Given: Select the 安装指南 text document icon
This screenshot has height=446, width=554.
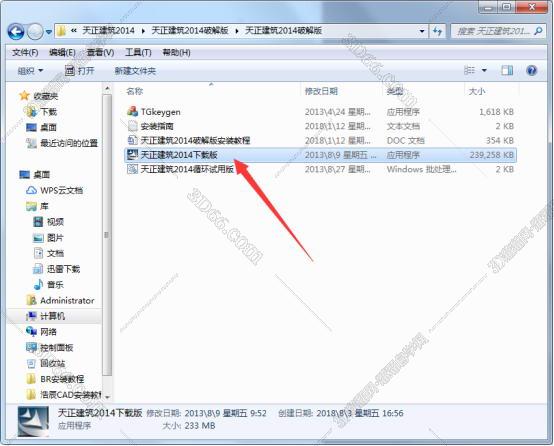Looking at the screenshot, I should [132, 126].
